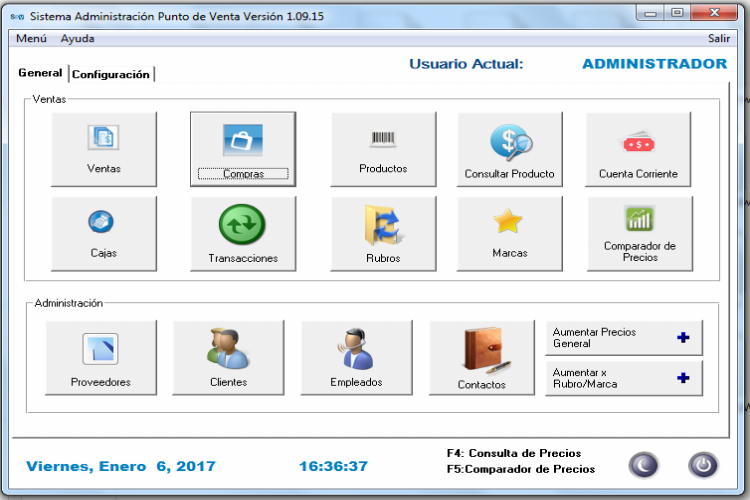Image resolution: width=750 pixels, height=500 pixels.
Task: Open the Proveedores module
Action: (100, 350)
